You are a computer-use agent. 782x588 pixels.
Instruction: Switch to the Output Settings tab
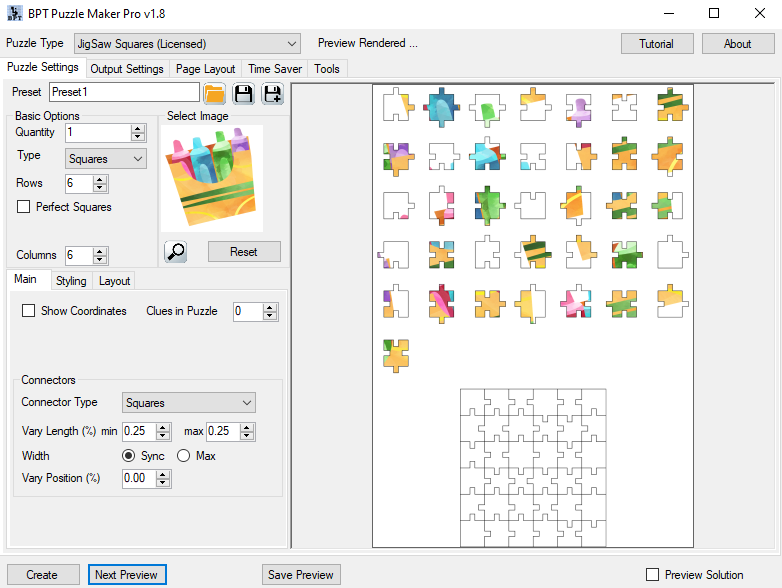tap(127, 69)
